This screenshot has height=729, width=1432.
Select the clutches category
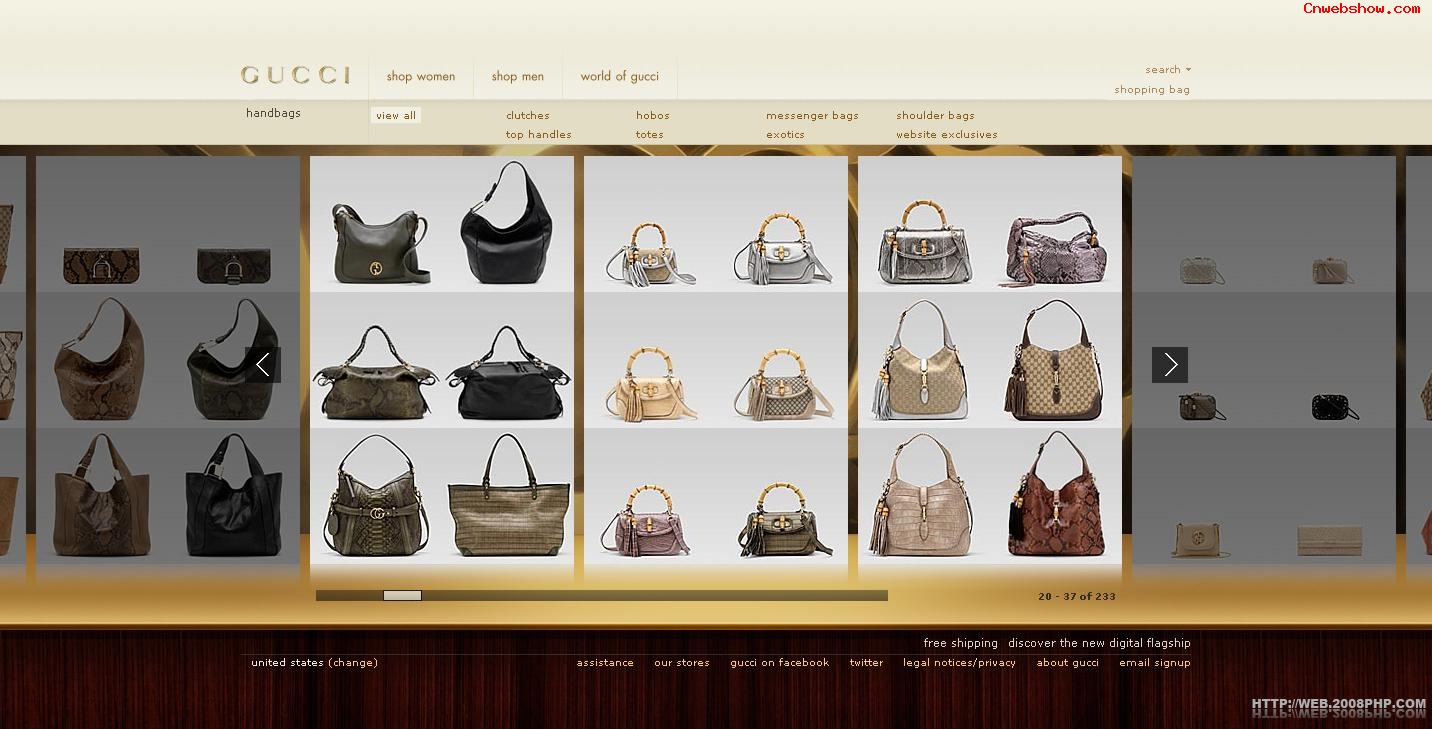(528, 116)
